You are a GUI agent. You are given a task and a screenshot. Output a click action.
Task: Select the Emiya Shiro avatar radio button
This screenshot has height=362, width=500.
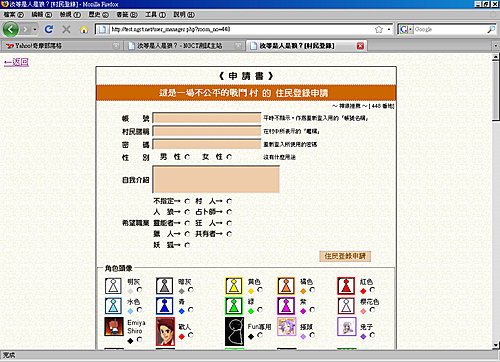point(139,339)
